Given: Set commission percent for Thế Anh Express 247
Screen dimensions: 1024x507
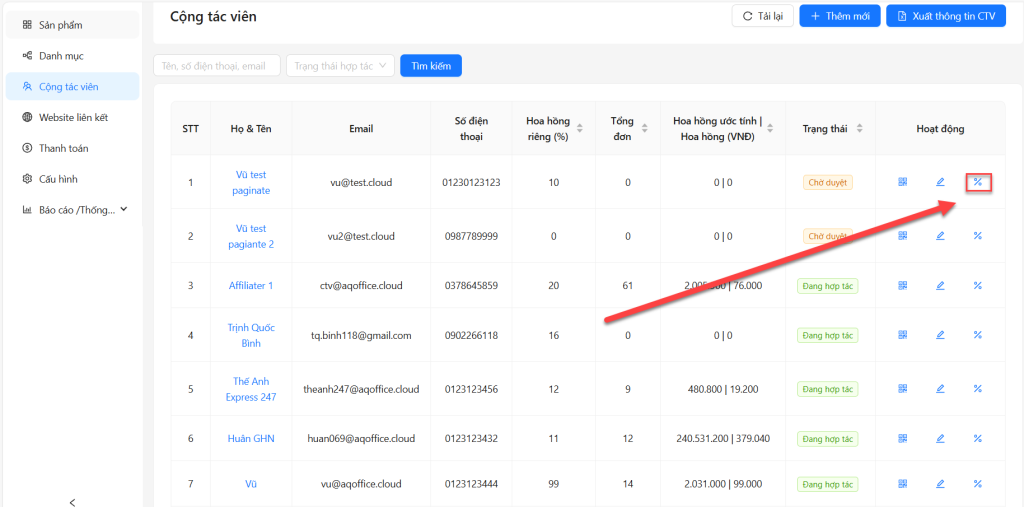Looking at the screenshot, I should (x=977, y=389).
